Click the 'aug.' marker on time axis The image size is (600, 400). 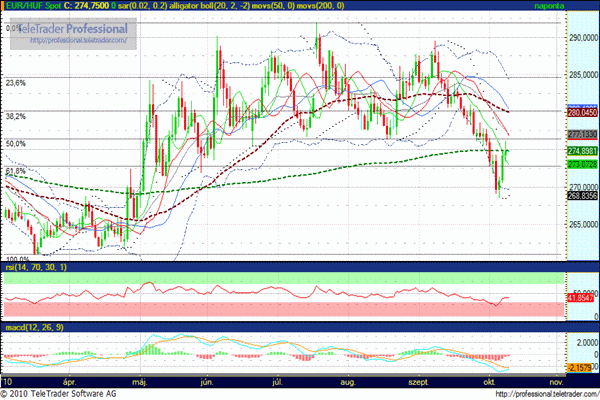(x=348, y=381)
